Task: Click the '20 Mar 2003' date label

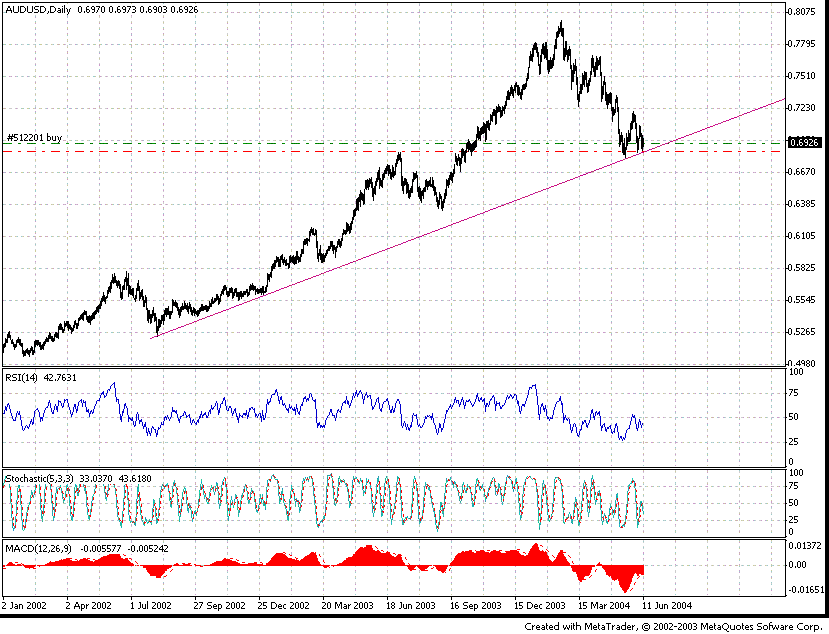Action: pos(347,605)
